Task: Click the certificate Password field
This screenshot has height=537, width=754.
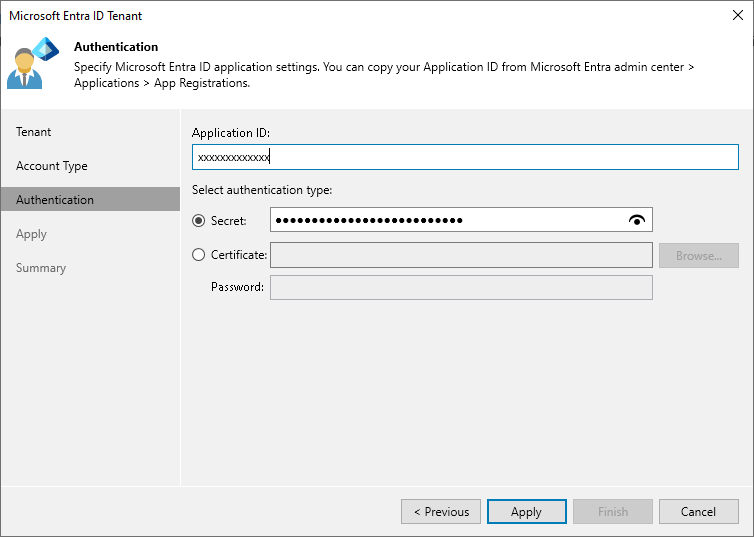Action: 461,287
